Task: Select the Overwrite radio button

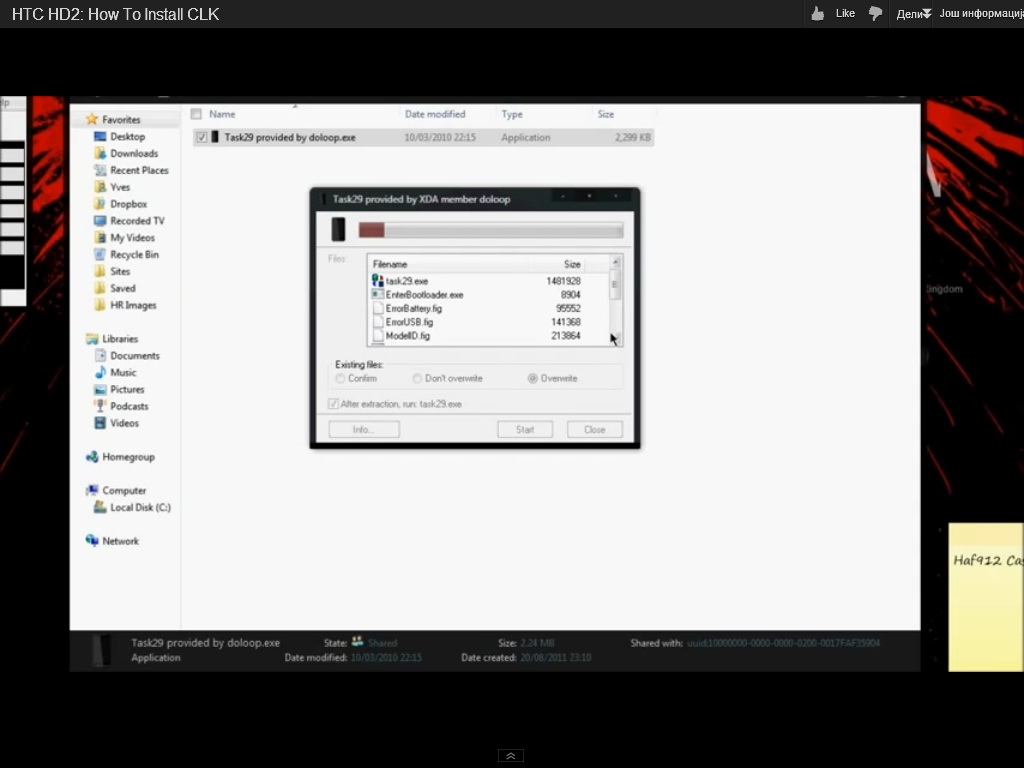Action: coord(533,379)
